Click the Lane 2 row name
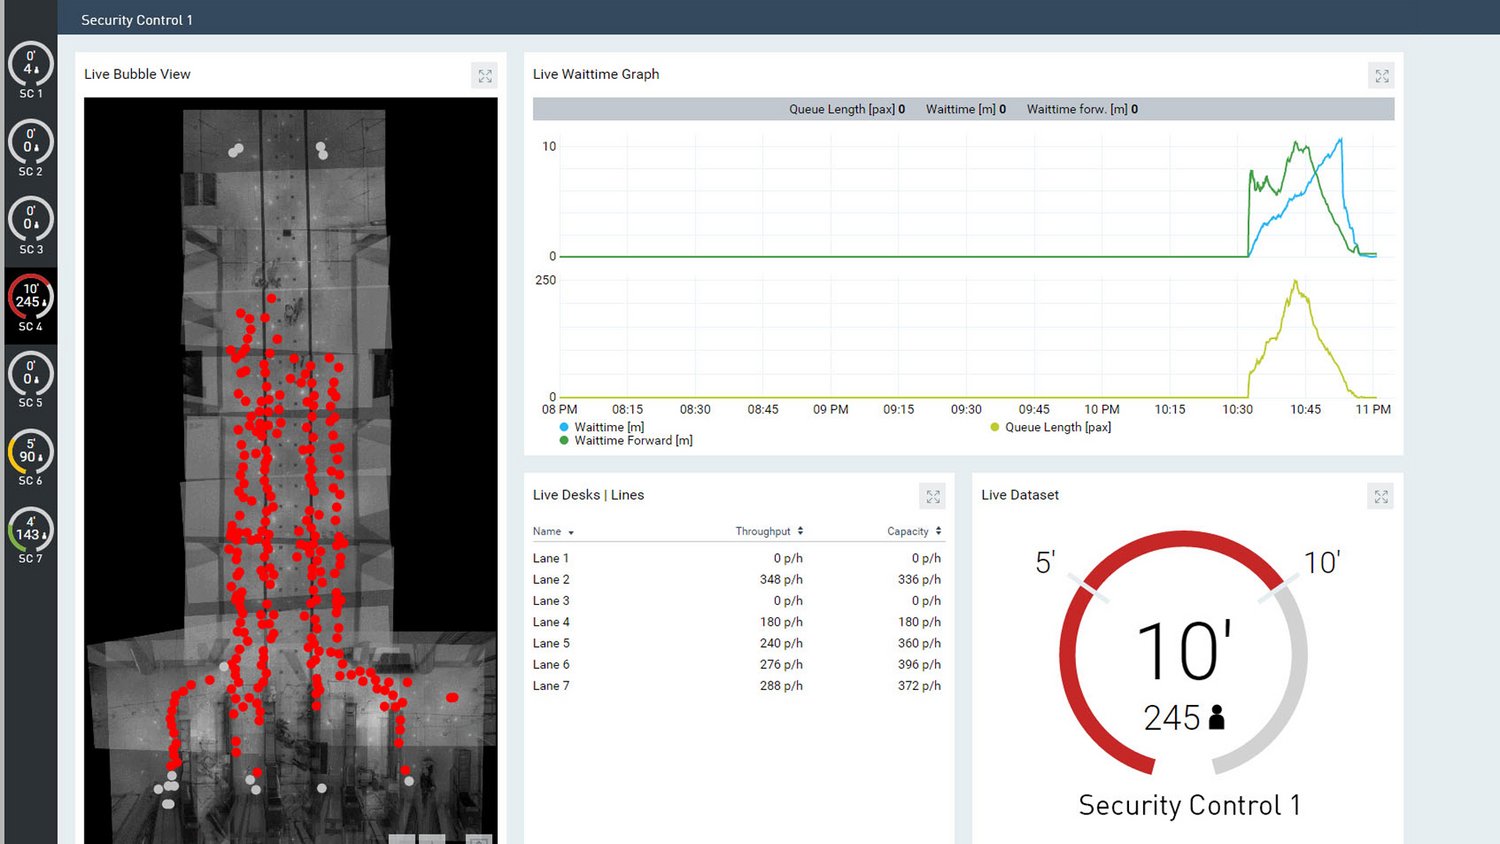Image resolution: width=1500 pixels, height=844 pixels. pos(551,579)
